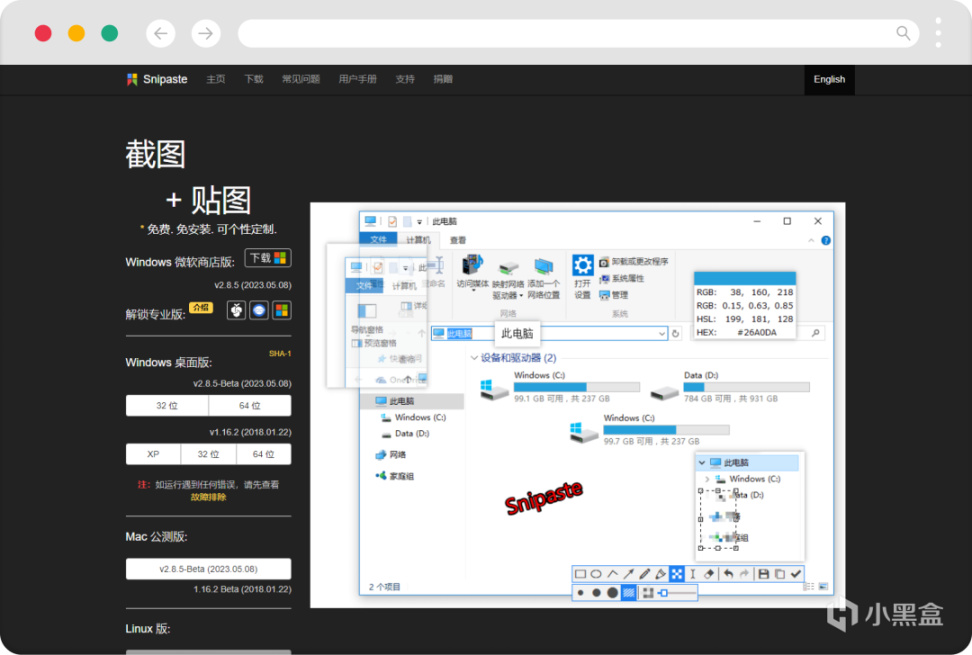Go forward with browser forward arrow
The height and width of the screenshot is (655, 972).
pyautogui.click(x=206, y=33)
